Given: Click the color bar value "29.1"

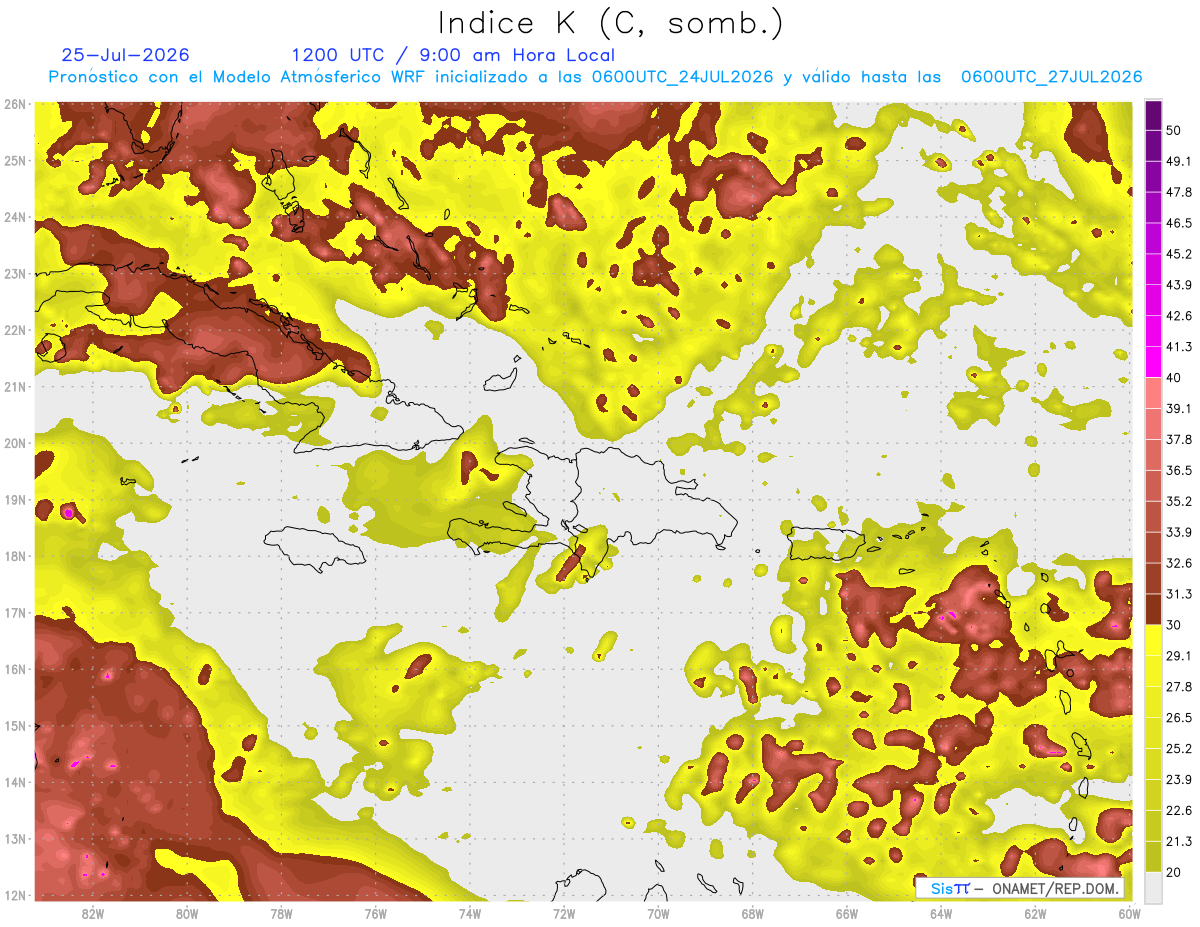Looking at the screenshot, I should tap(1178, 656).
